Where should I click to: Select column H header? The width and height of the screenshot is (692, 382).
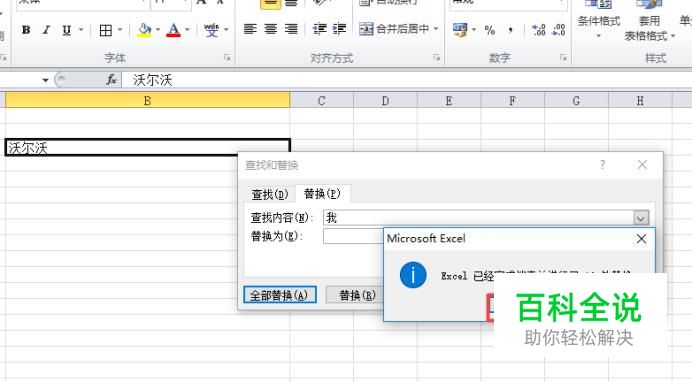[640, 101]
